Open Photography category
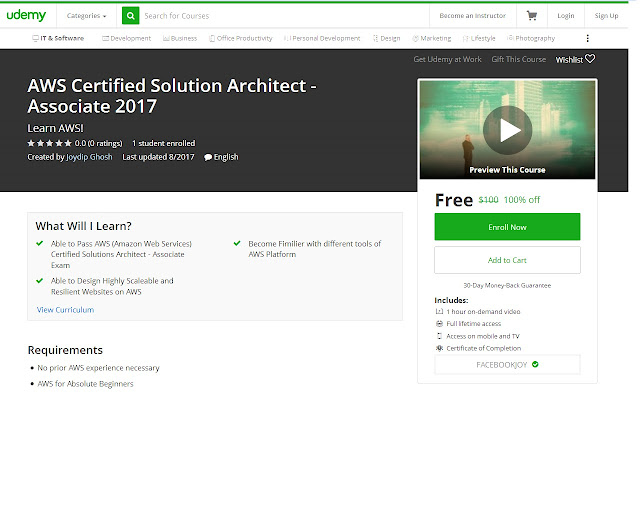640x512 pixels. pyautogui.click(x=531, y=38)
